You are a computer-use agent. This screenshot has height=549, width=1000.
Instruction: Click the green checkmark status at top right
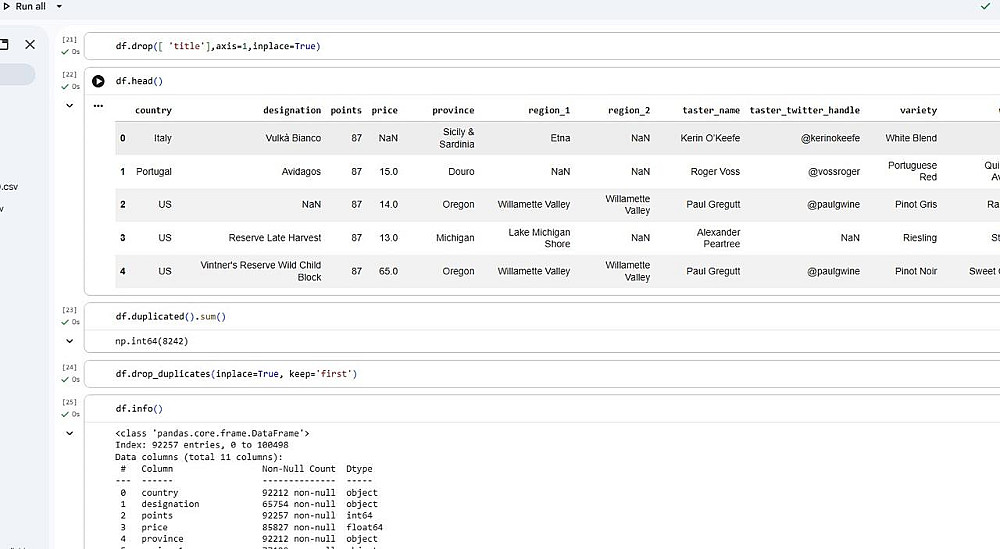[985, 6]
